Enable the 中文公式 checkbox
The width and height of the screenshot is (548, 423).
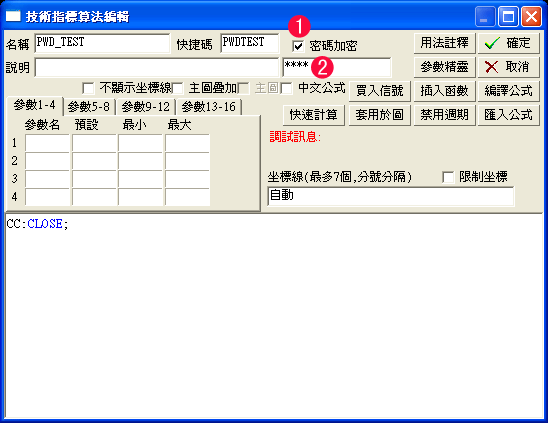point(287,88)
